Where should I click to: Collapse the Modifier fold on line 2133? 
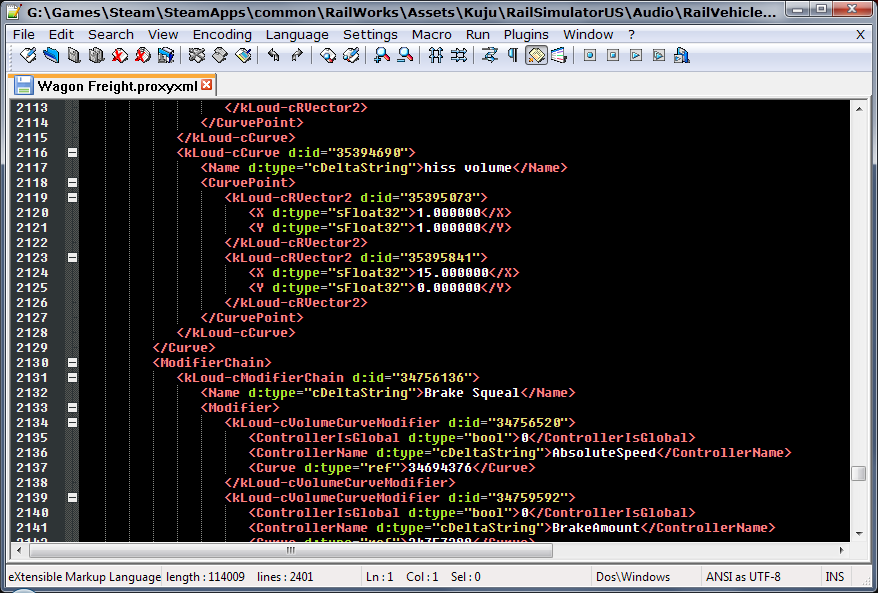pos(72,408)
